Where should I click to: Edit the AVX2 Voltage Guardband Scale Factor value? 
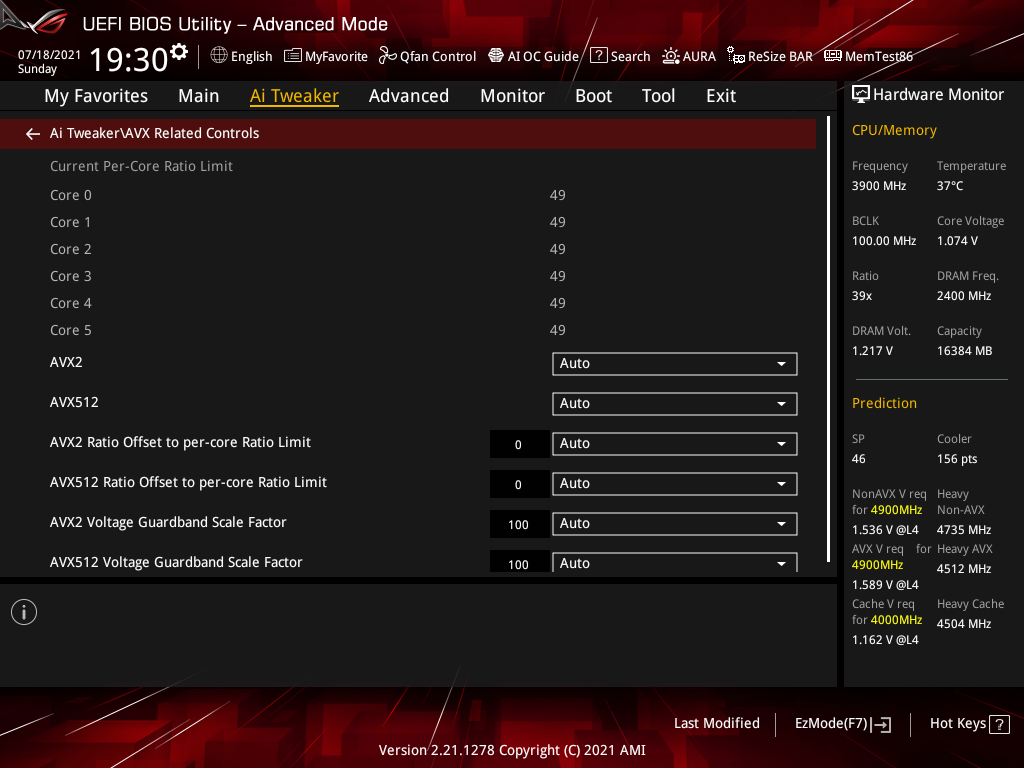coord(519,523)
